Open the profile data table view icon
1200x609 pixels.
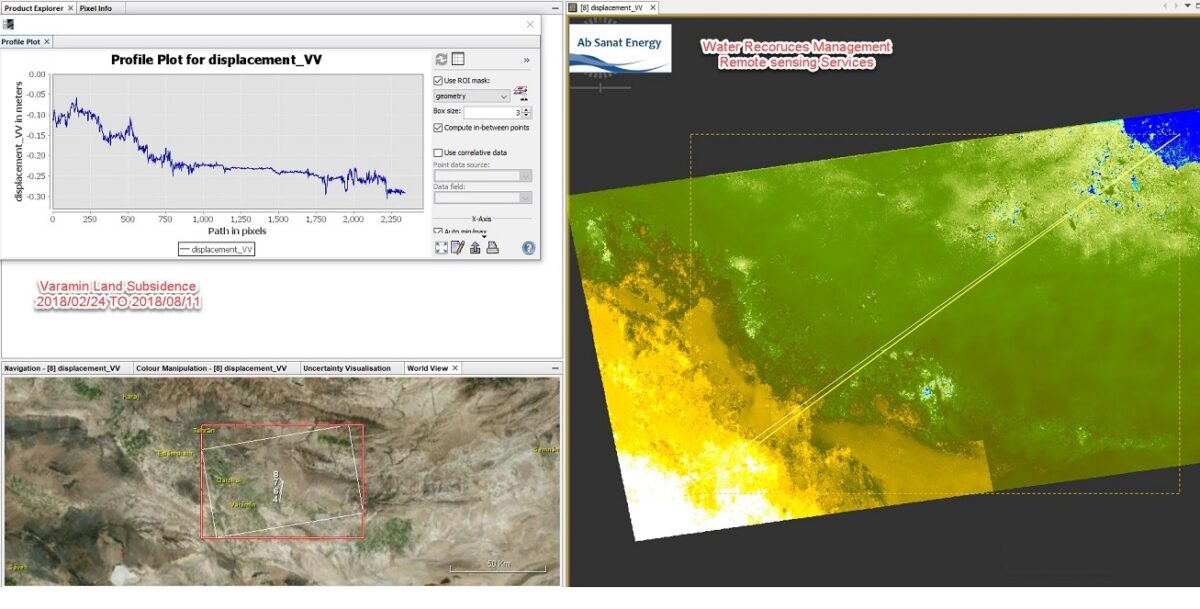click(458, 60)
